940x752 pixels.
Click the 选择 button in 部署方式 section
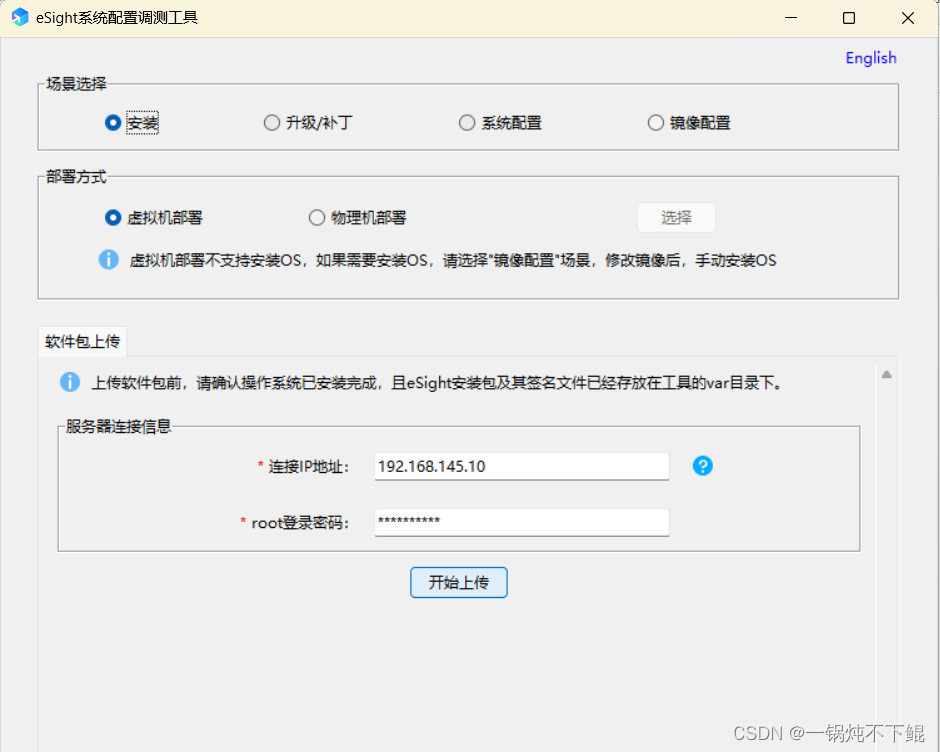(x=676, y=217)
